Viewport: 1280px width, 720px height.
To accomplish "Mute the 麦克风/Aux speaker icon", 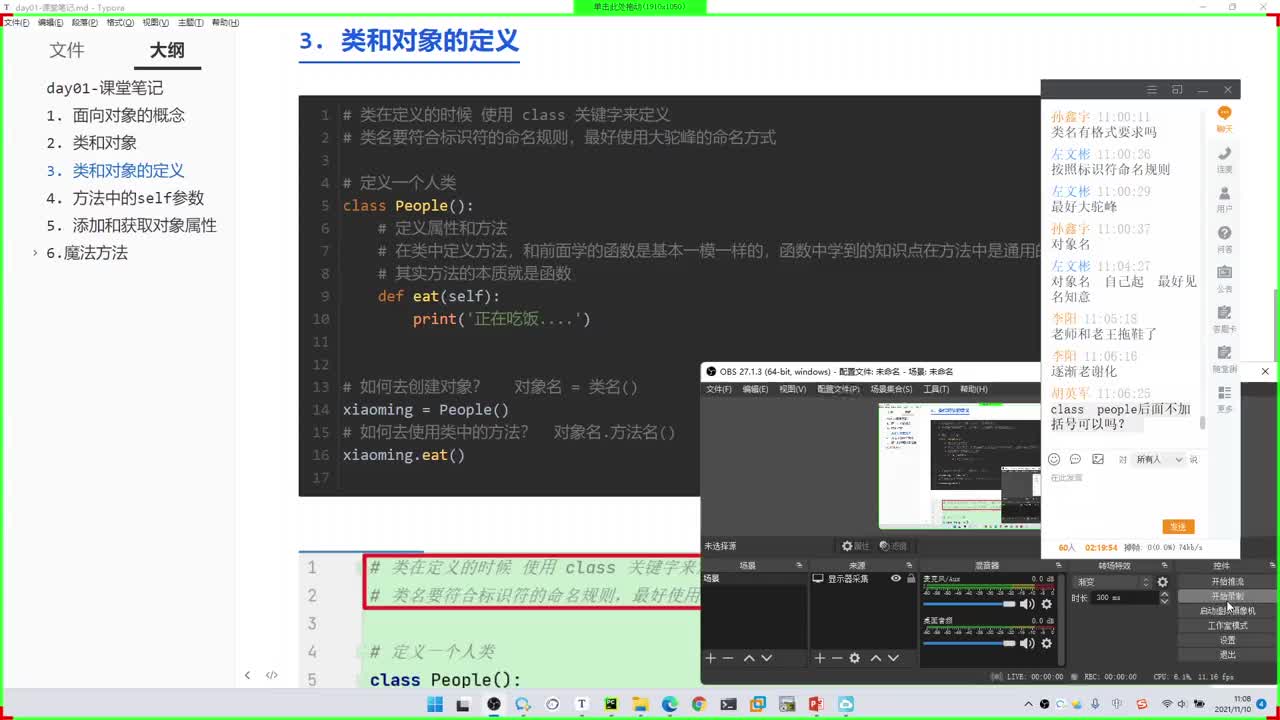I will tap(1027, 604).
